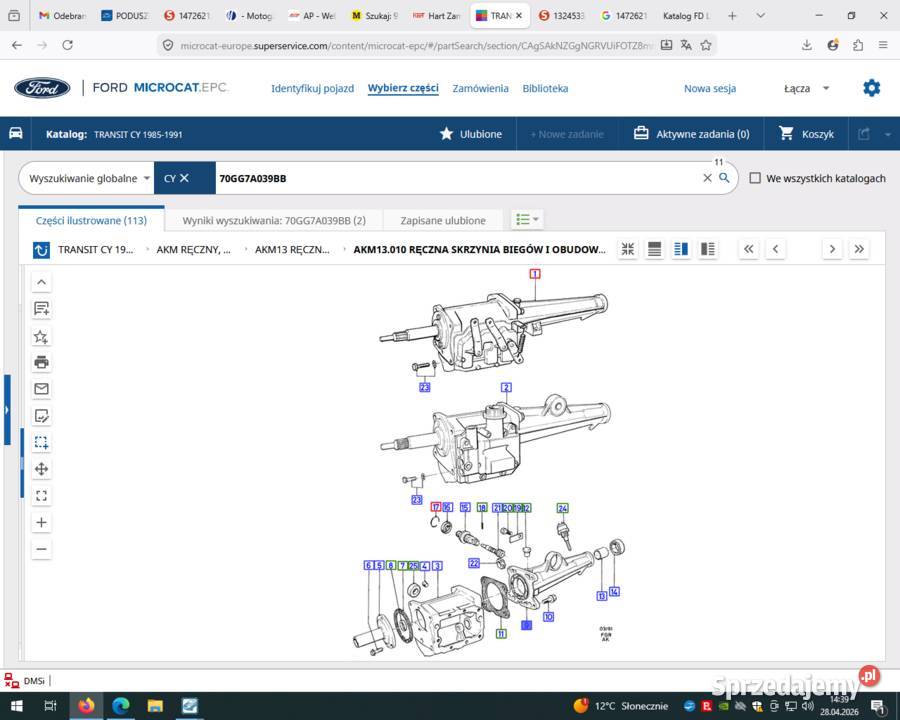Viewport: 900px width, 720px height.
Task: Toggle the split illustration/list layout view
Action: [681, 249]
